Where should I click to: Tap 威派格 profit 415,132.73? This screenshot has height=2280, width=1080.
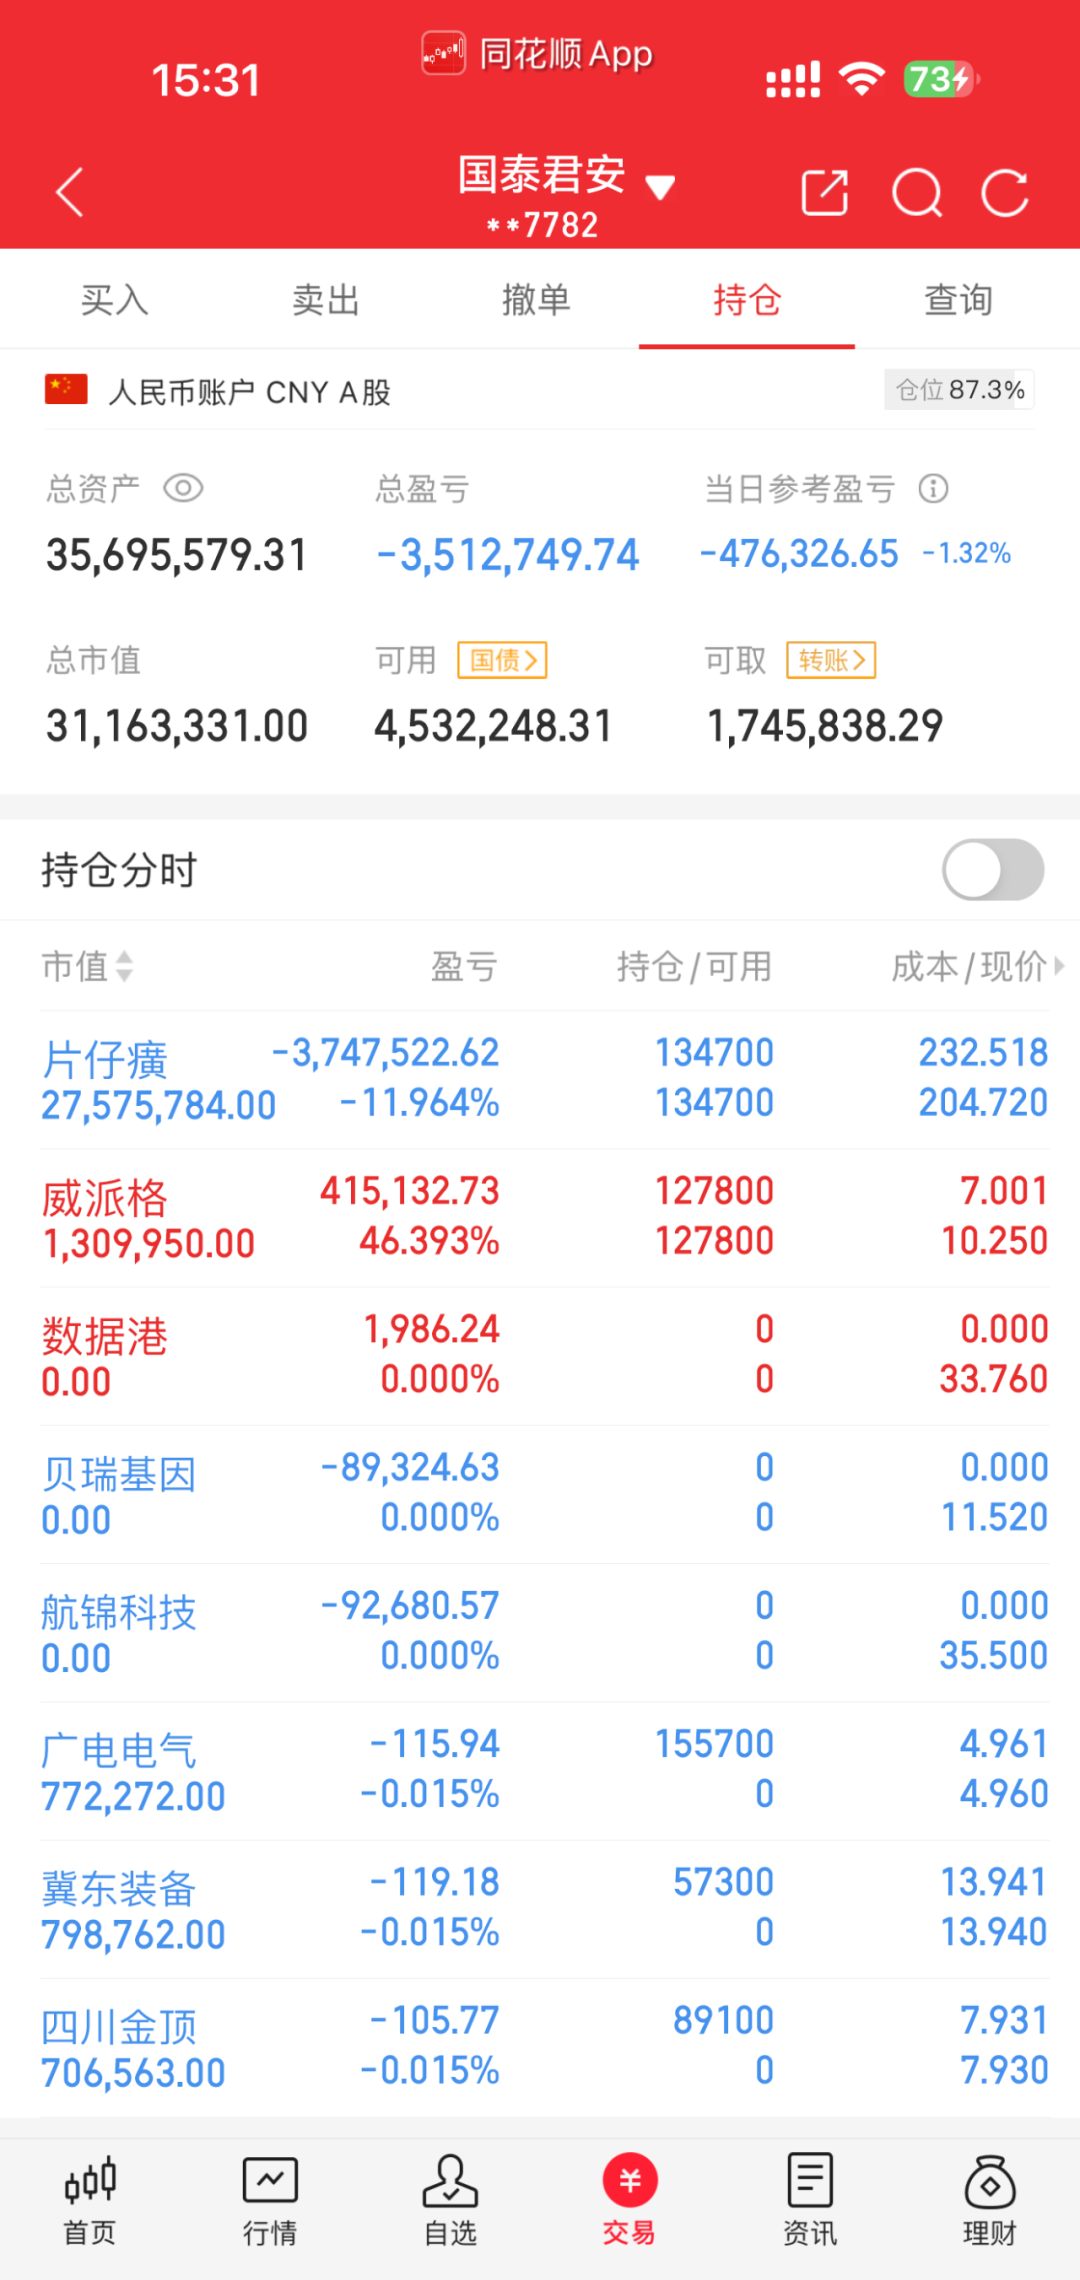(410, 1191)
